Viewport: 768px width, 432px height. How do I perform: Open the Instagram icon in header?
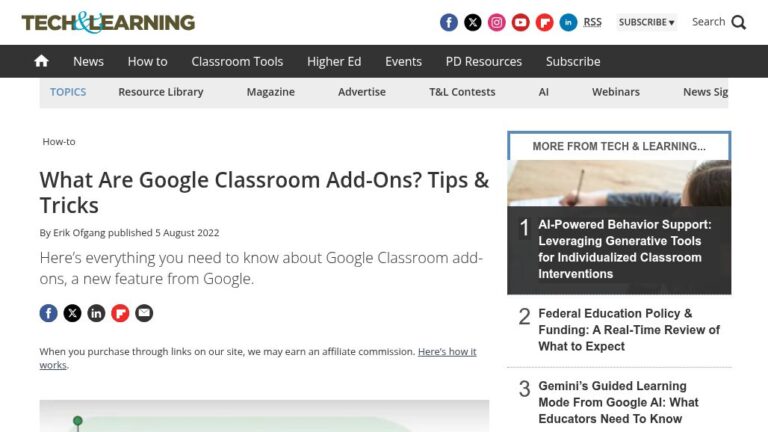pyautogui.click(x=497, y=23)
